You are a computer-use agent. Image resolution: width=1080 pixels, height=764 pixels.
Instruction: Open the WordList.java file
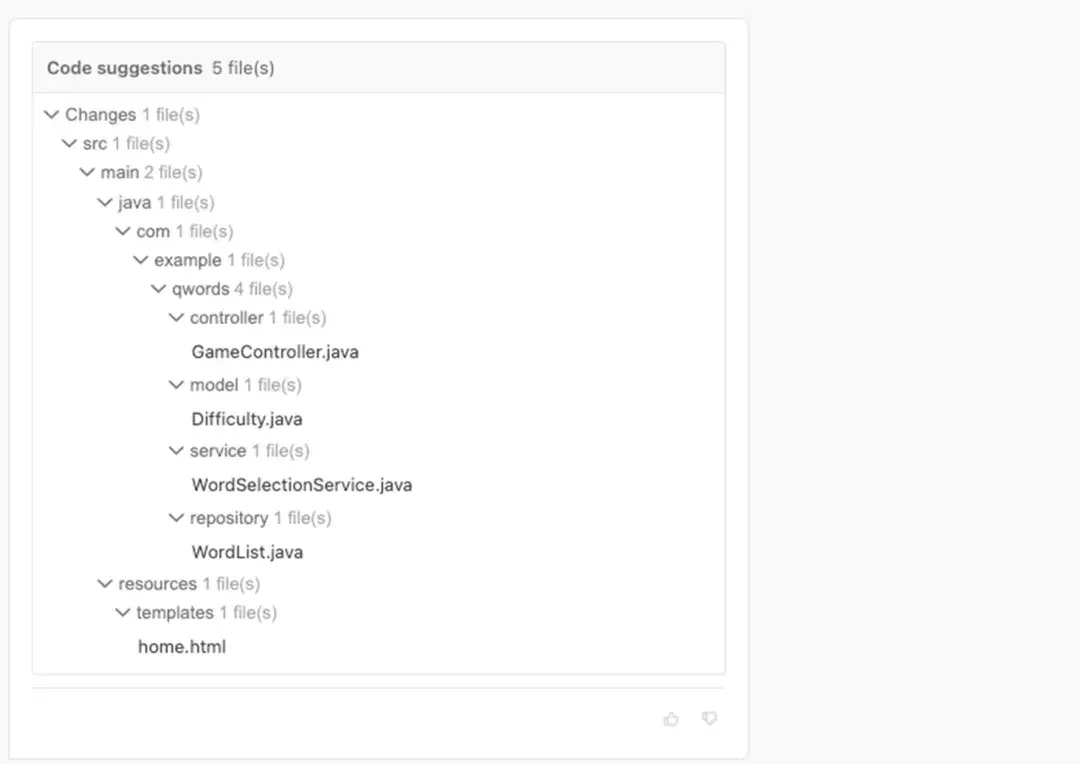[247, 552]
